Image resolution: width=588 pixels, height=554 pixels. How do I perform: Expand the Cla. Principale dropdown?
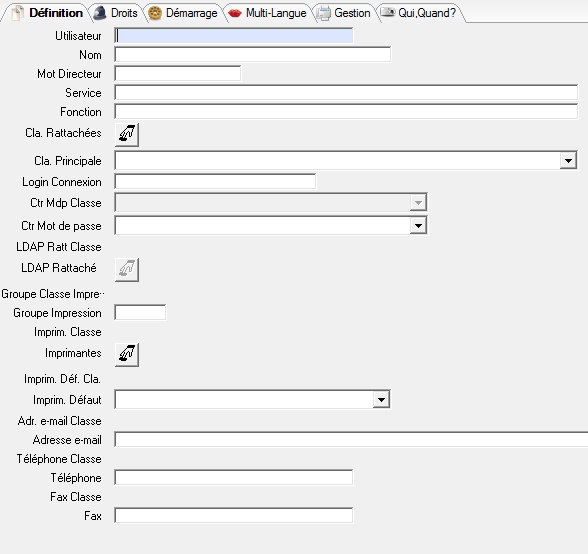click(x=568, y=161)
